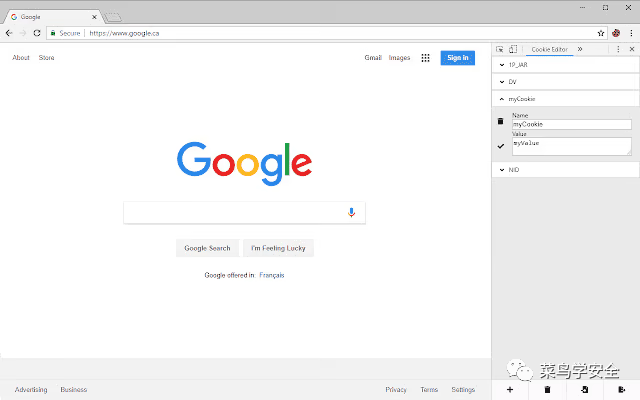The image size is (640, 400).
Task: Activate the DevTools inspect element tool
Action: point(500,49)
